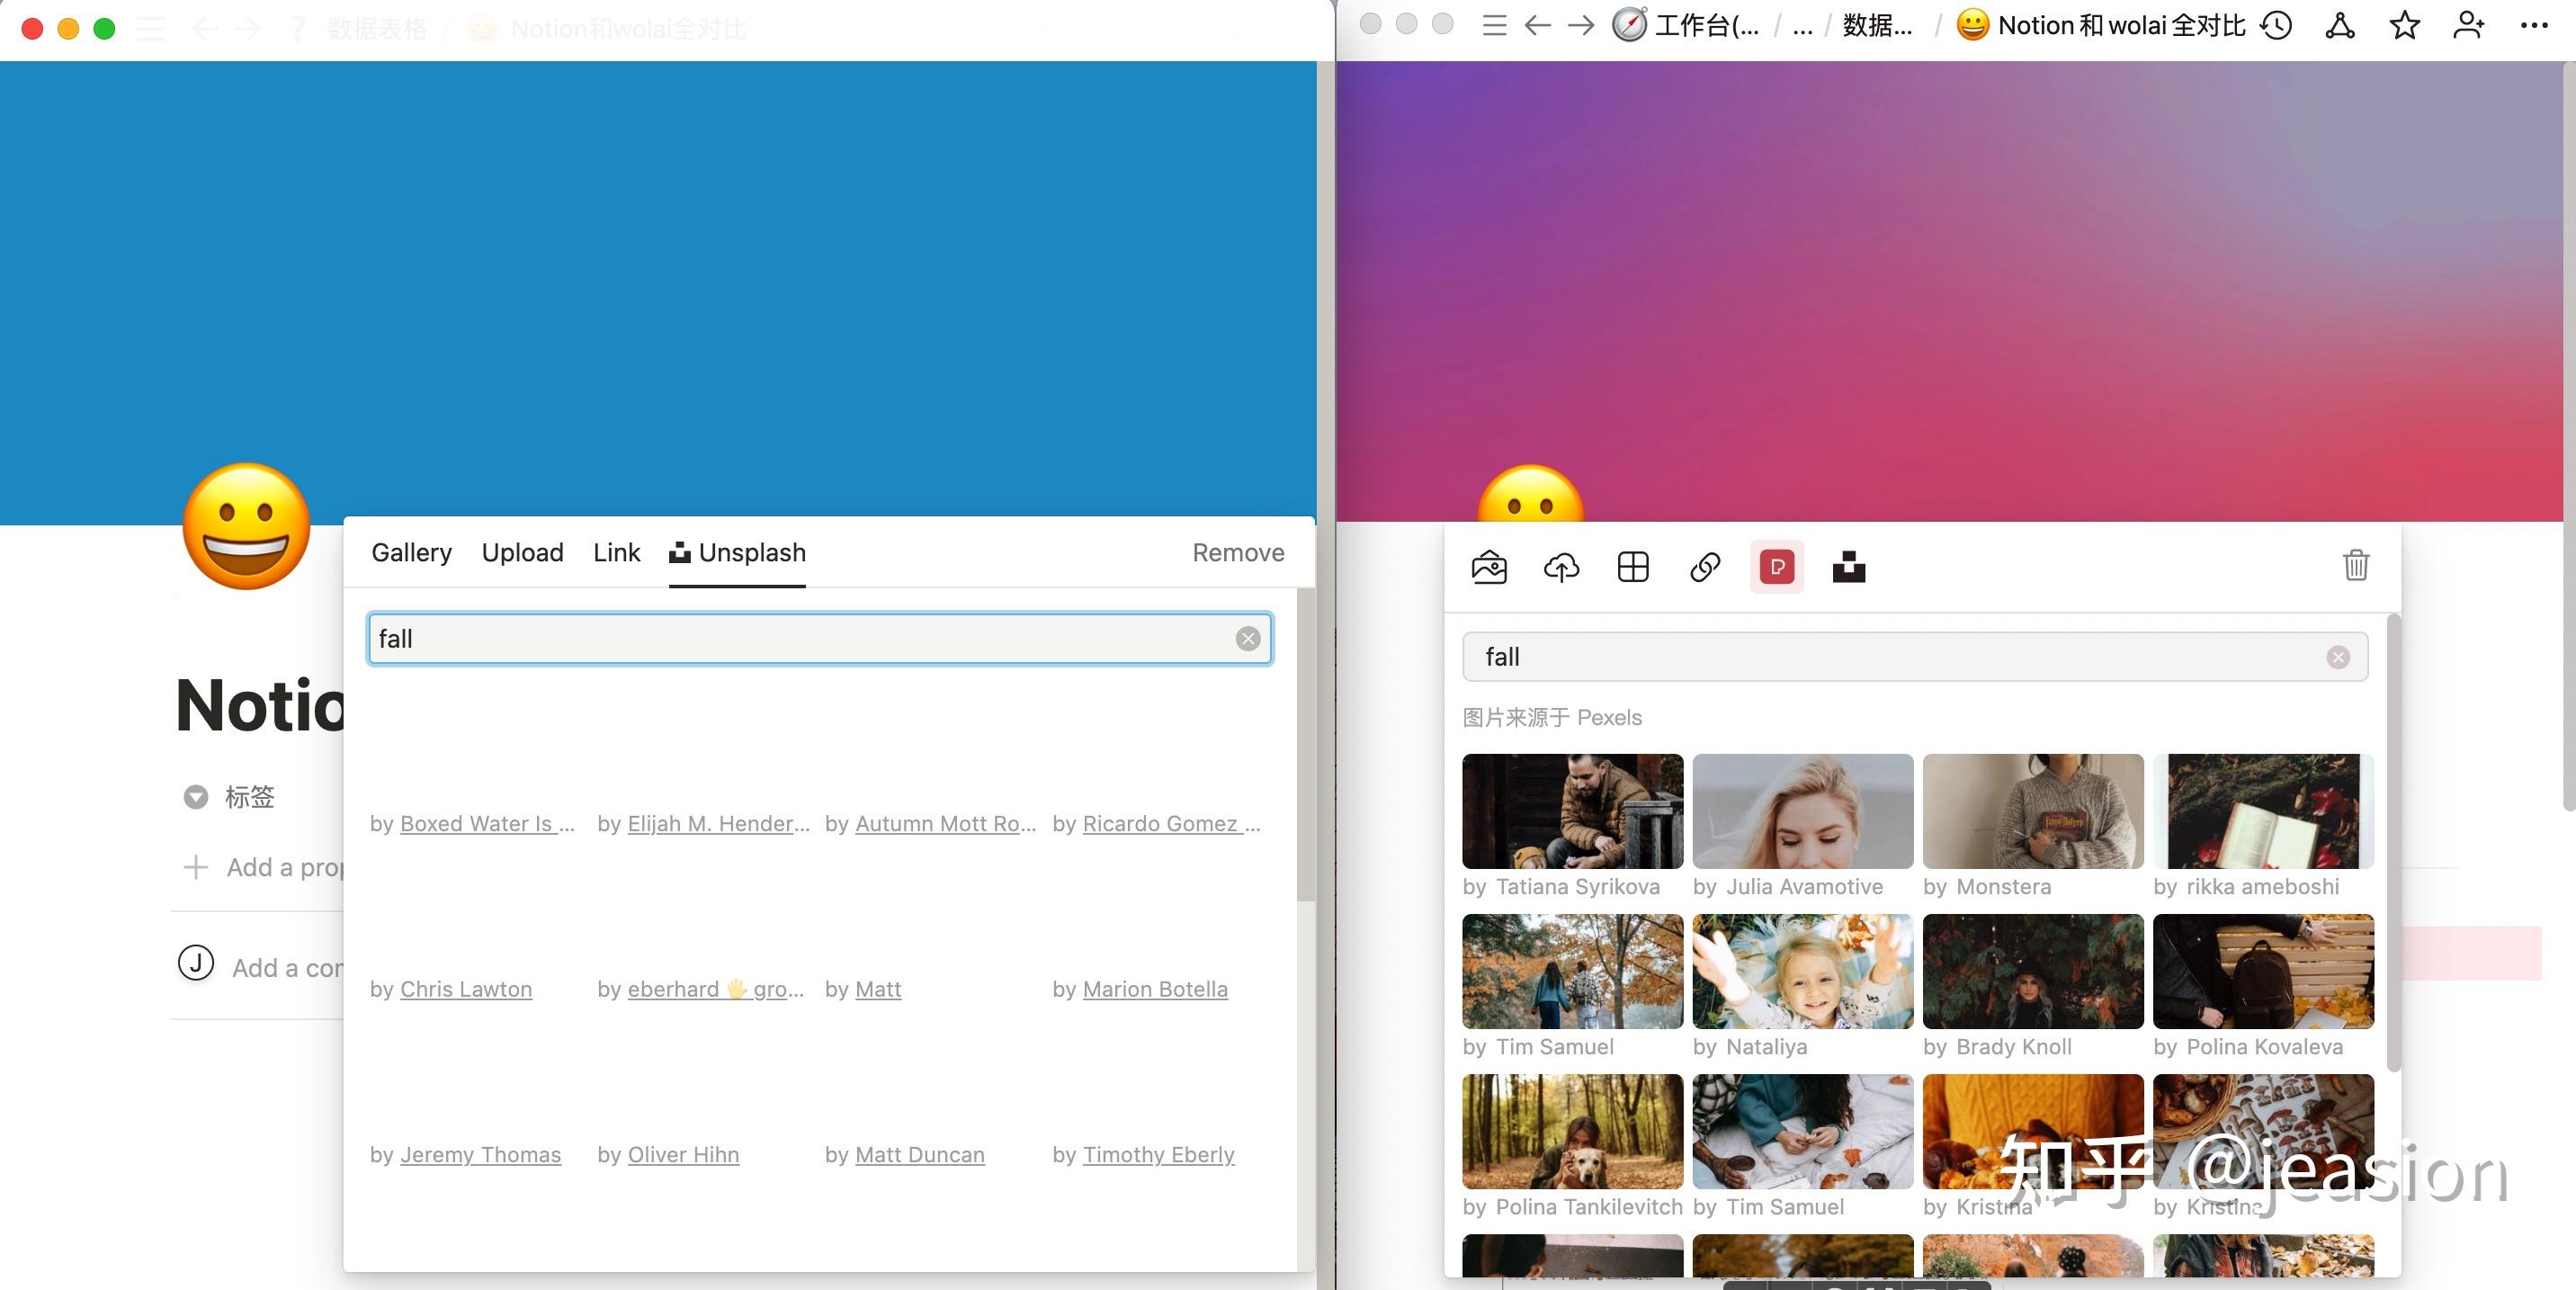Open page history clock icon
The height and width of the screenshot is (1290, 2576).
[x=2276, y=25]
